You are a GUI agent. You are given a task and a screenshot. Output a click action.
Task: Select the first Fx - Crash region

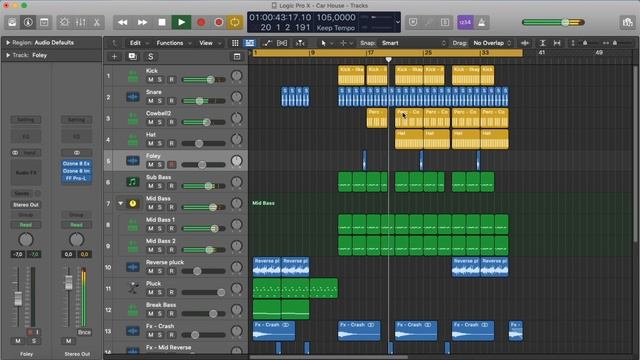(x=274, y=331)
